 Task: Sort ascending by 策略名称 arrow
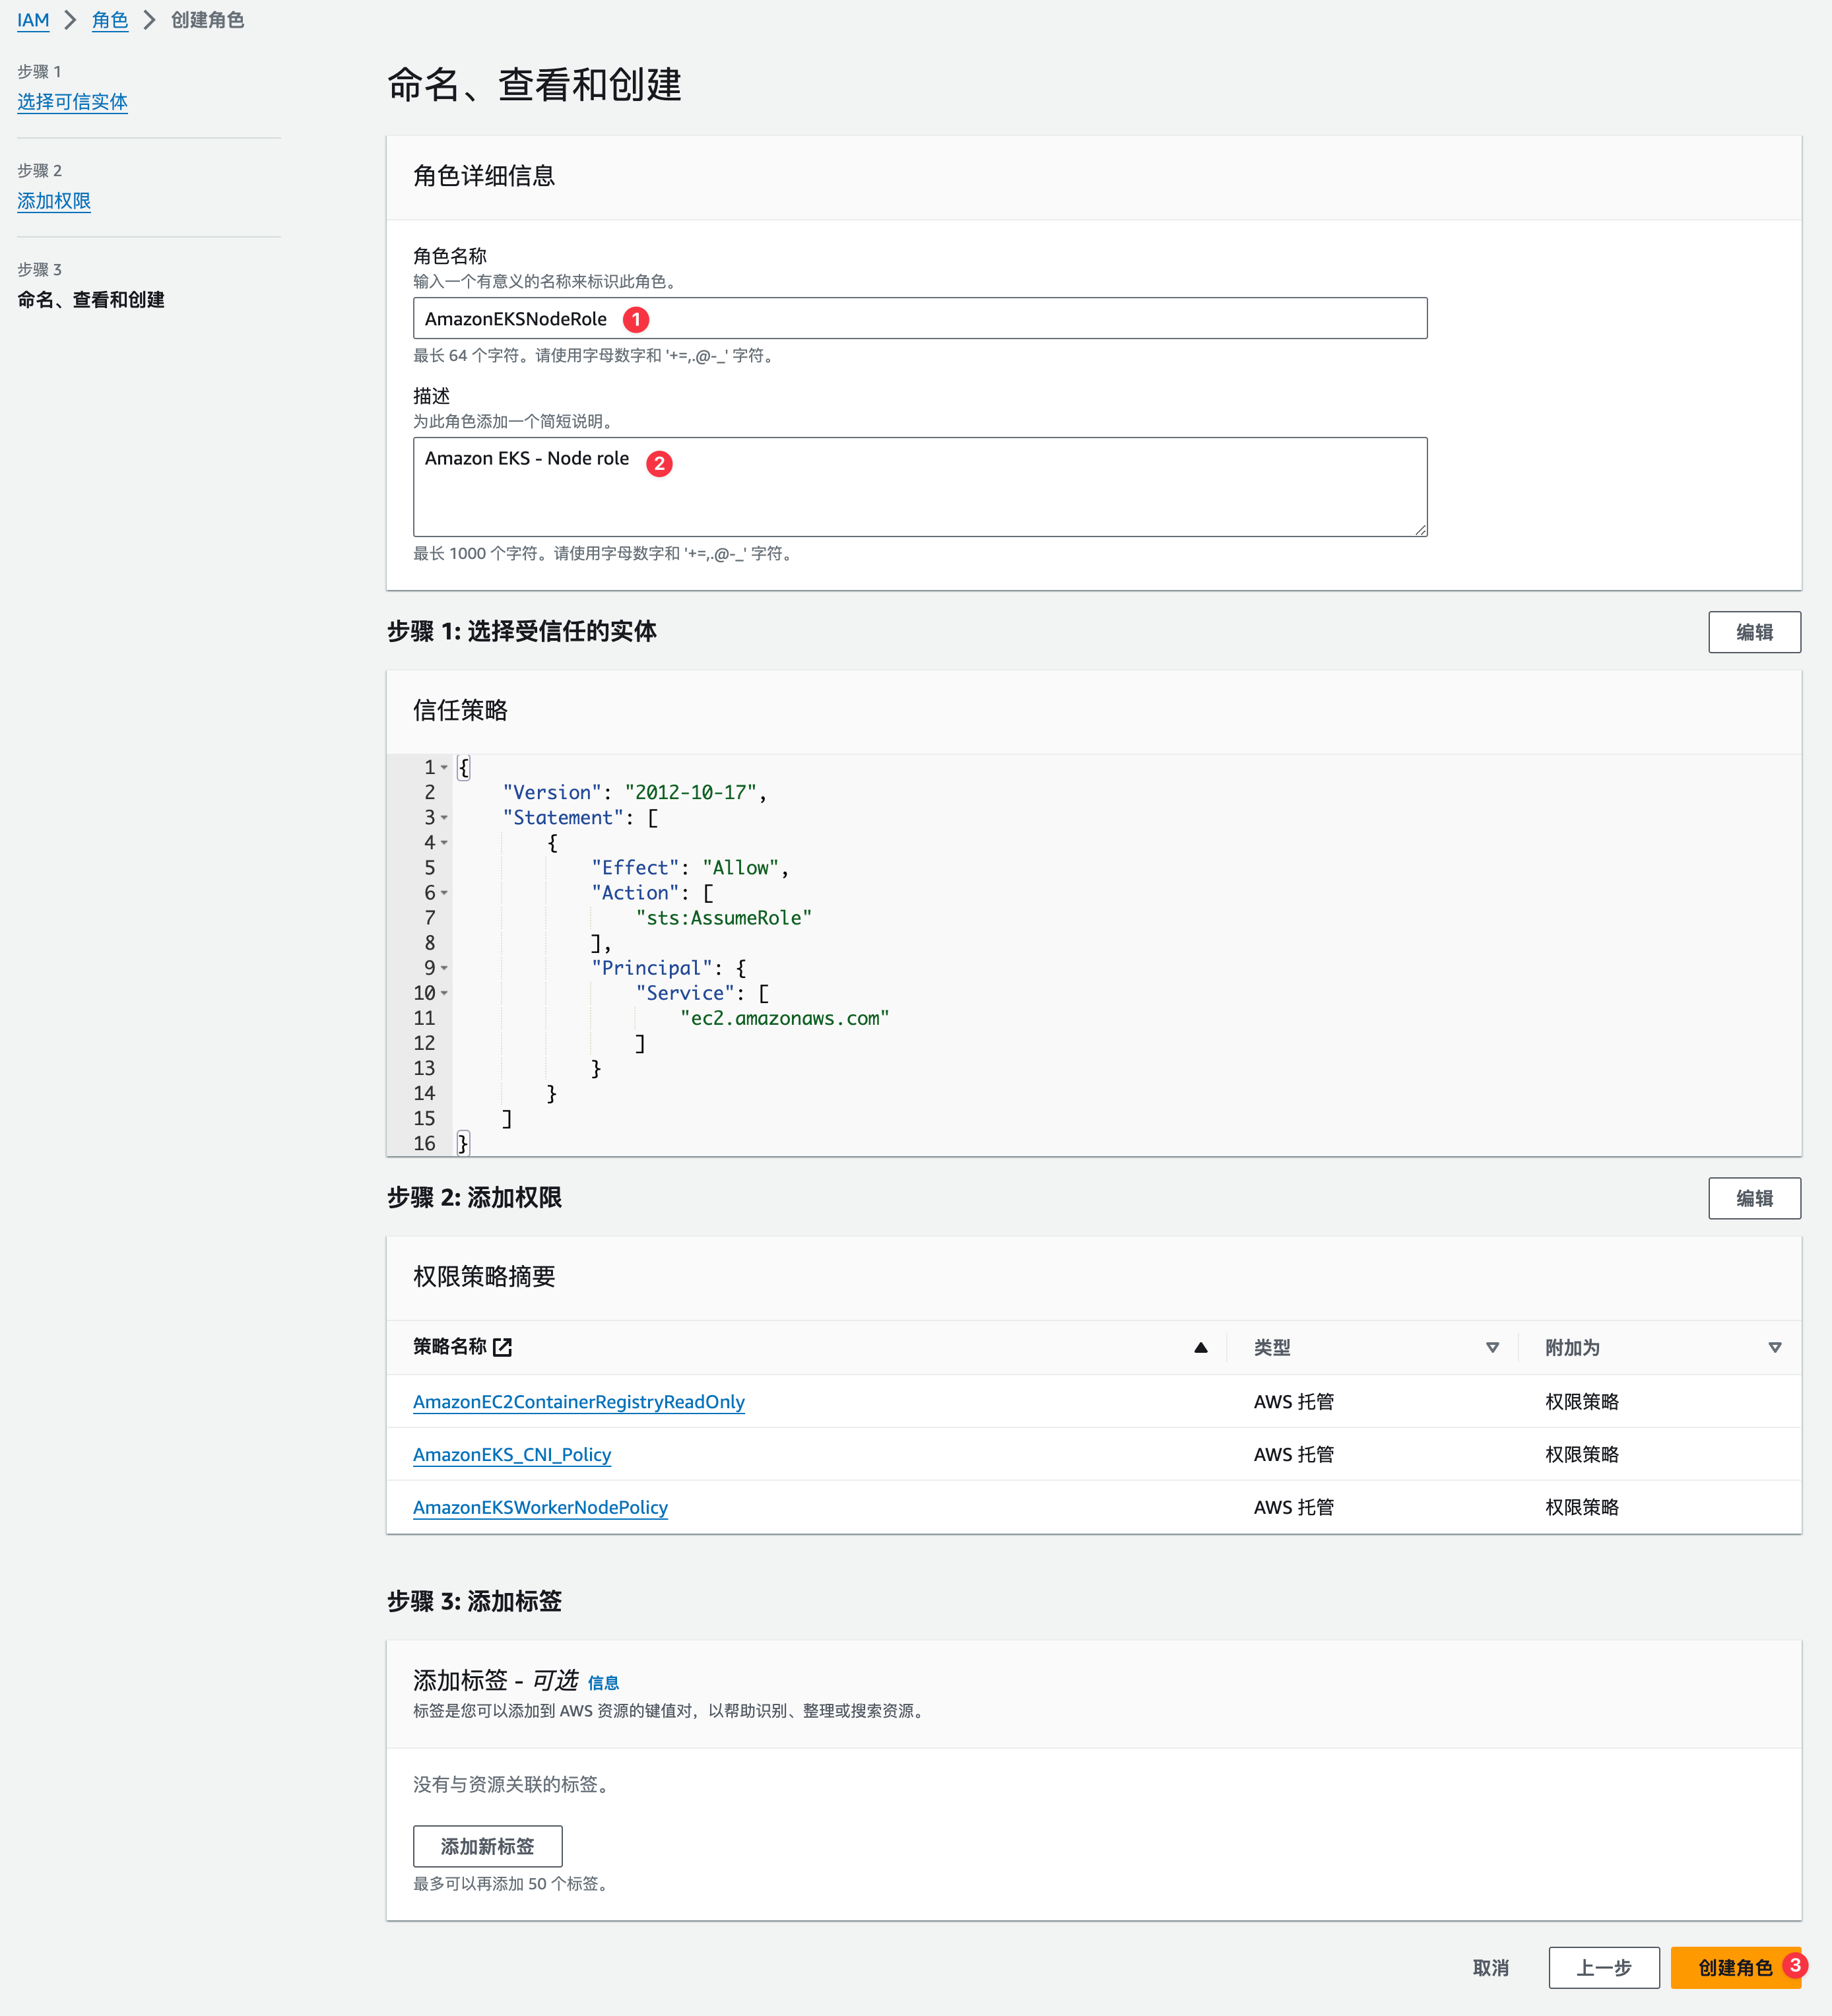[1201, 1348]
